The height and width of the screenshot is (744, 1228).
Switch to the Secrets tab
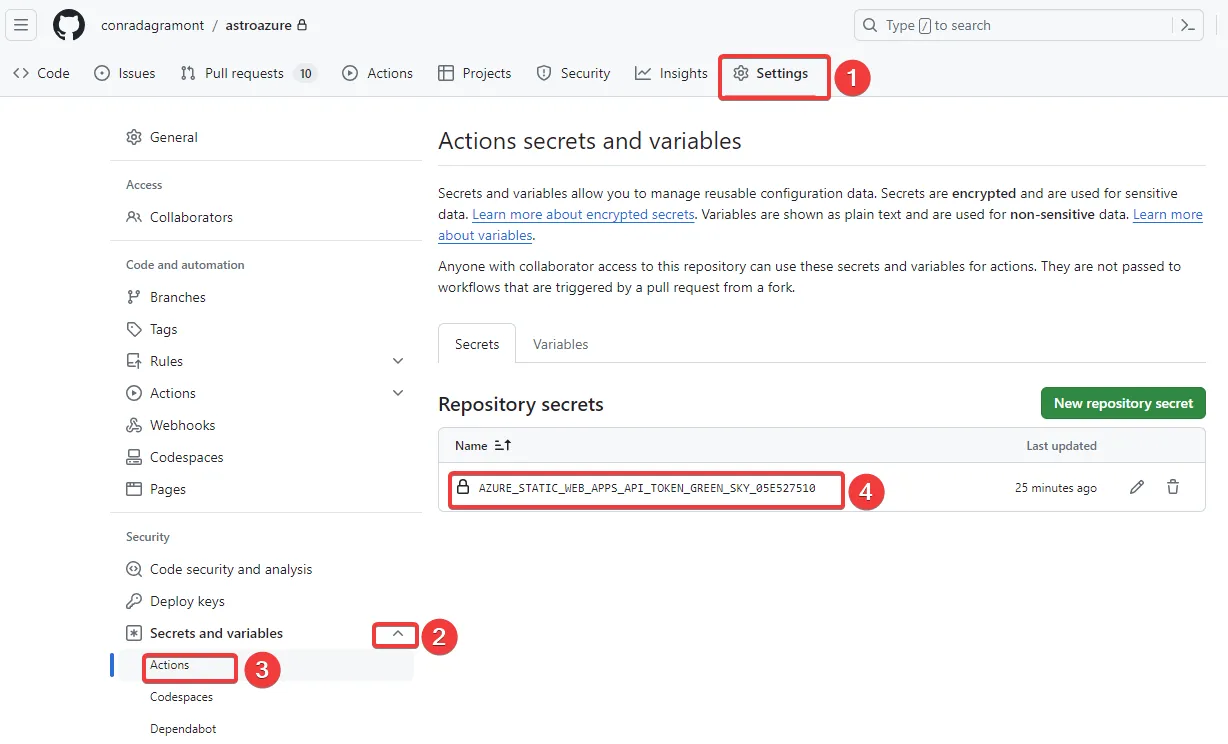(477, 344)
